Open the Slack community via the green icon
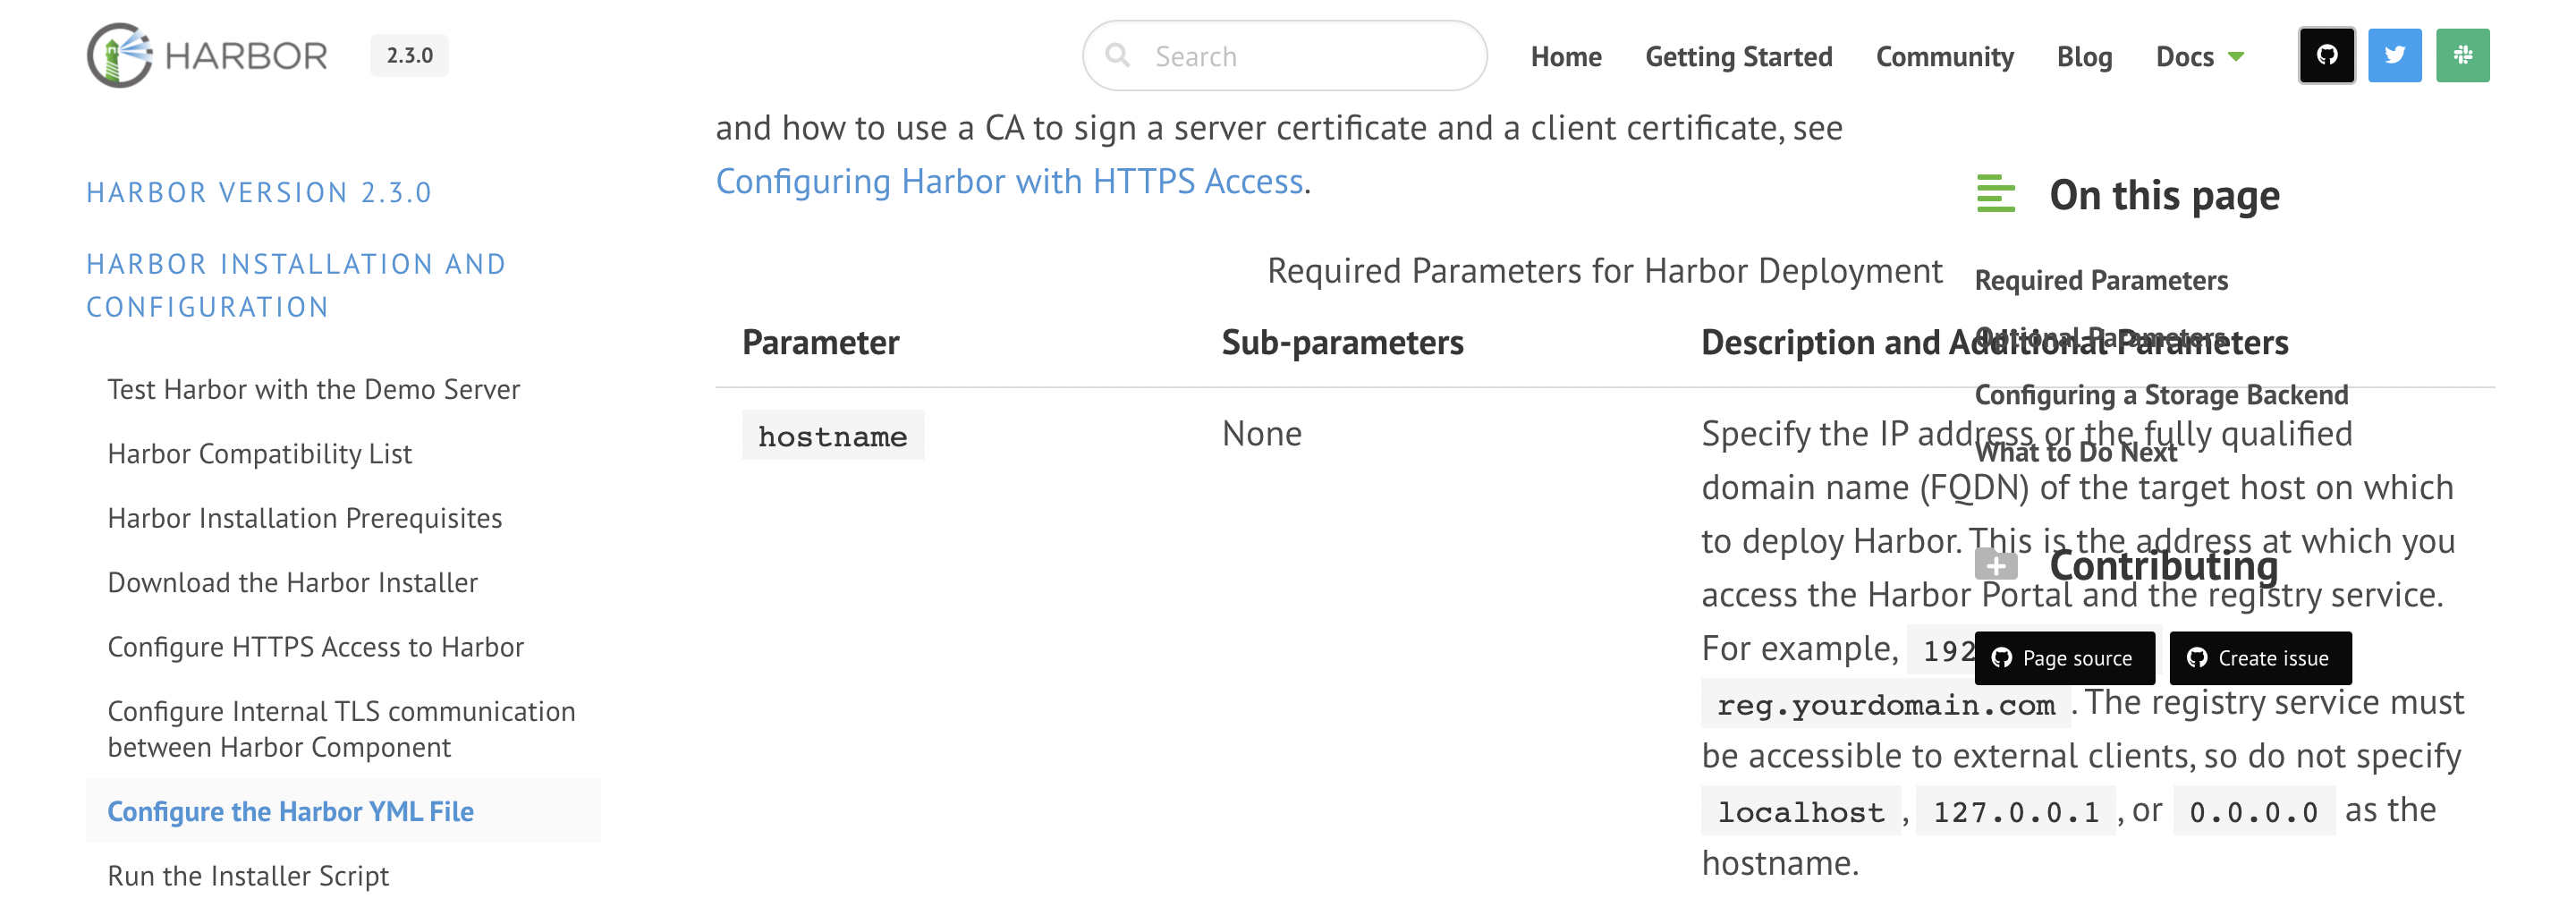Screen dimensions: 2576x907 click(2462, 56)
